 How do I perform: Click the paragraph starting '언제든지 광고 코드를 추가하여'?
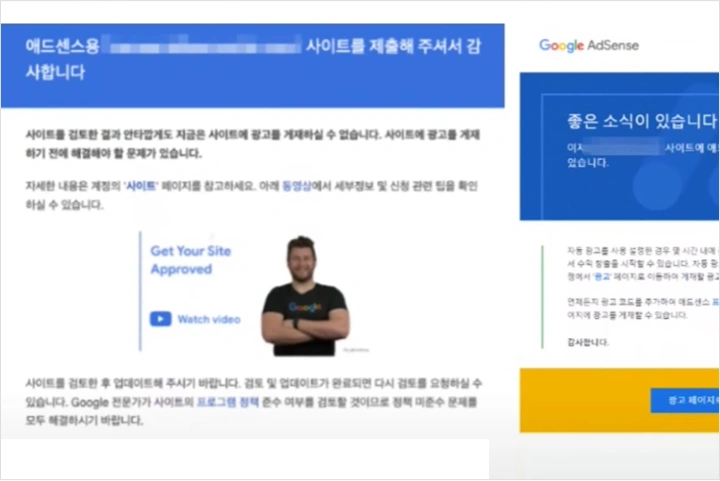643,308
